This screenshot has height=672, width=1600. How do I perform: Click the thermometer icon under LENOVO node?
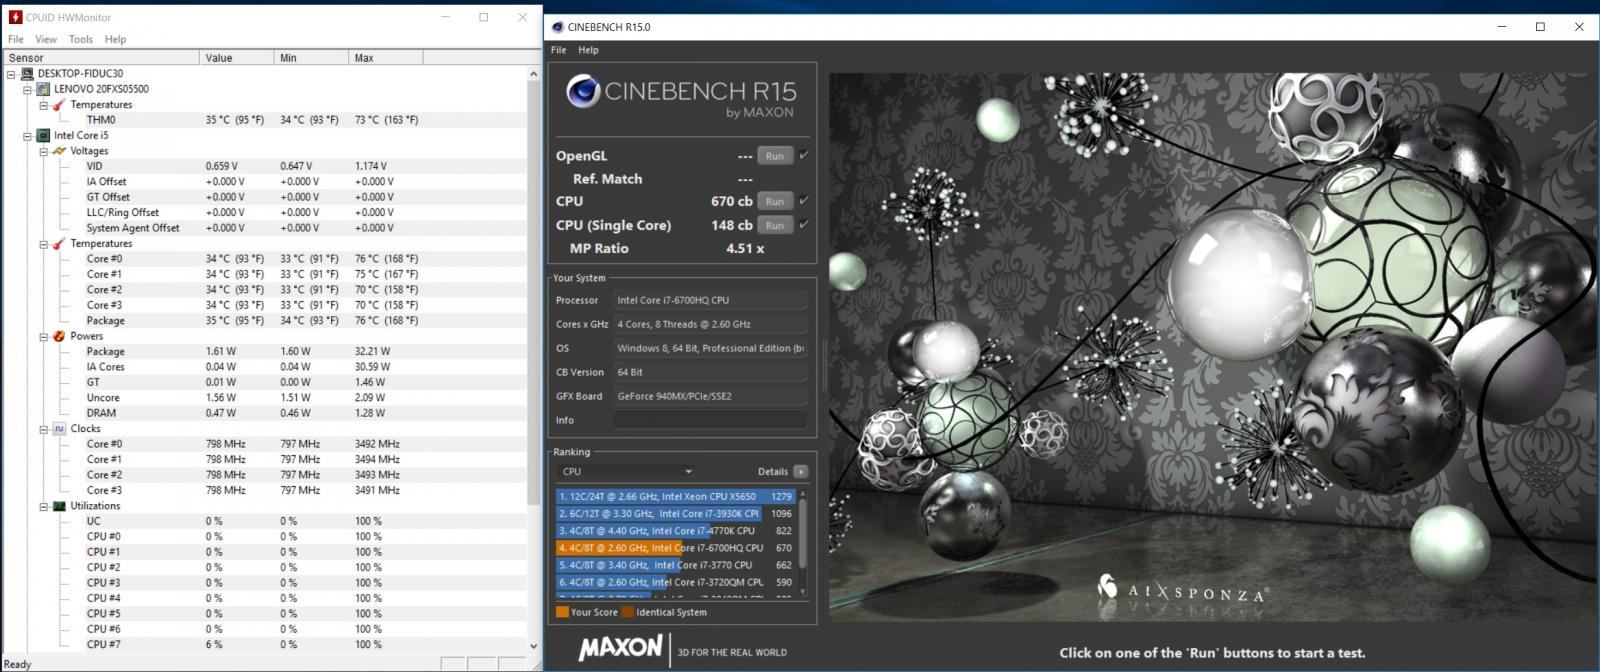coord(59,105)
